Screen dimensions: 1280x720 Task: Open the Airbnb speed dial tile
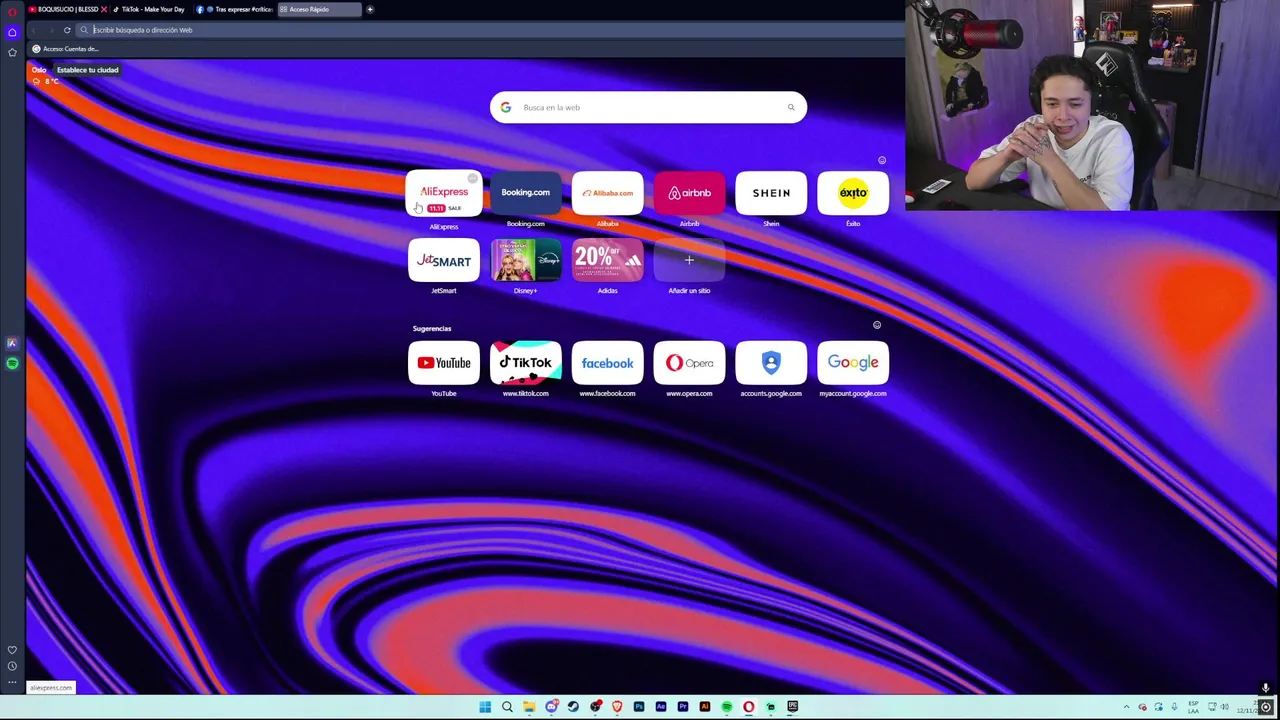[x=690, y=193]
